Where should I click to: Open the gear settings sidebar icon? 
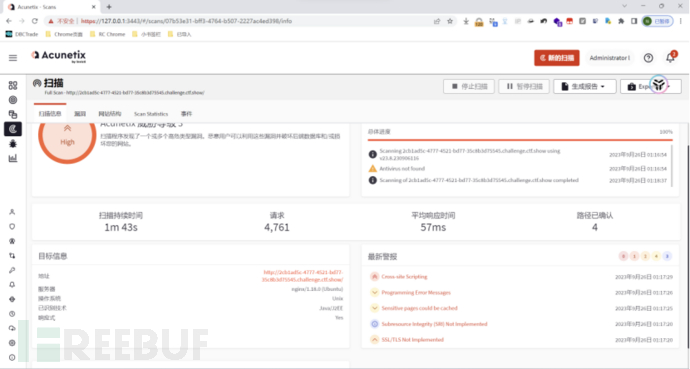pos(12,343)
